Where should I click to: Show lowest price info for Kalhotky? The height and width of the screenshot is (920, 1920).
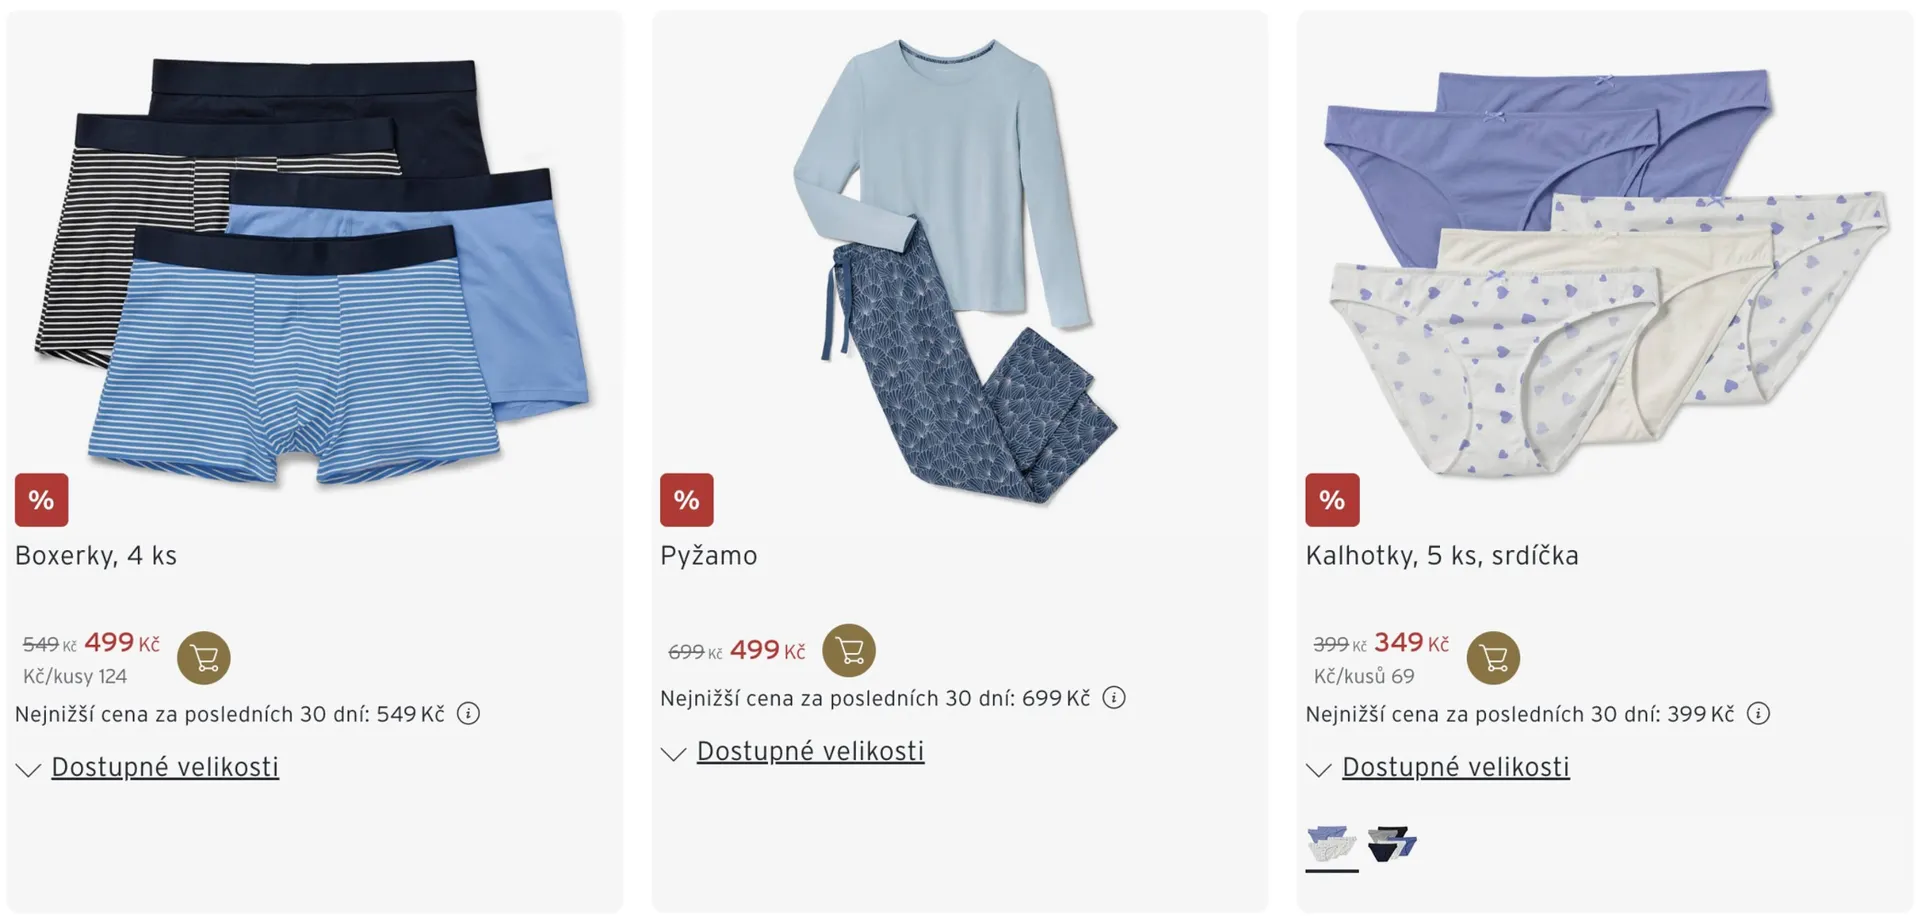point(1758,714)
